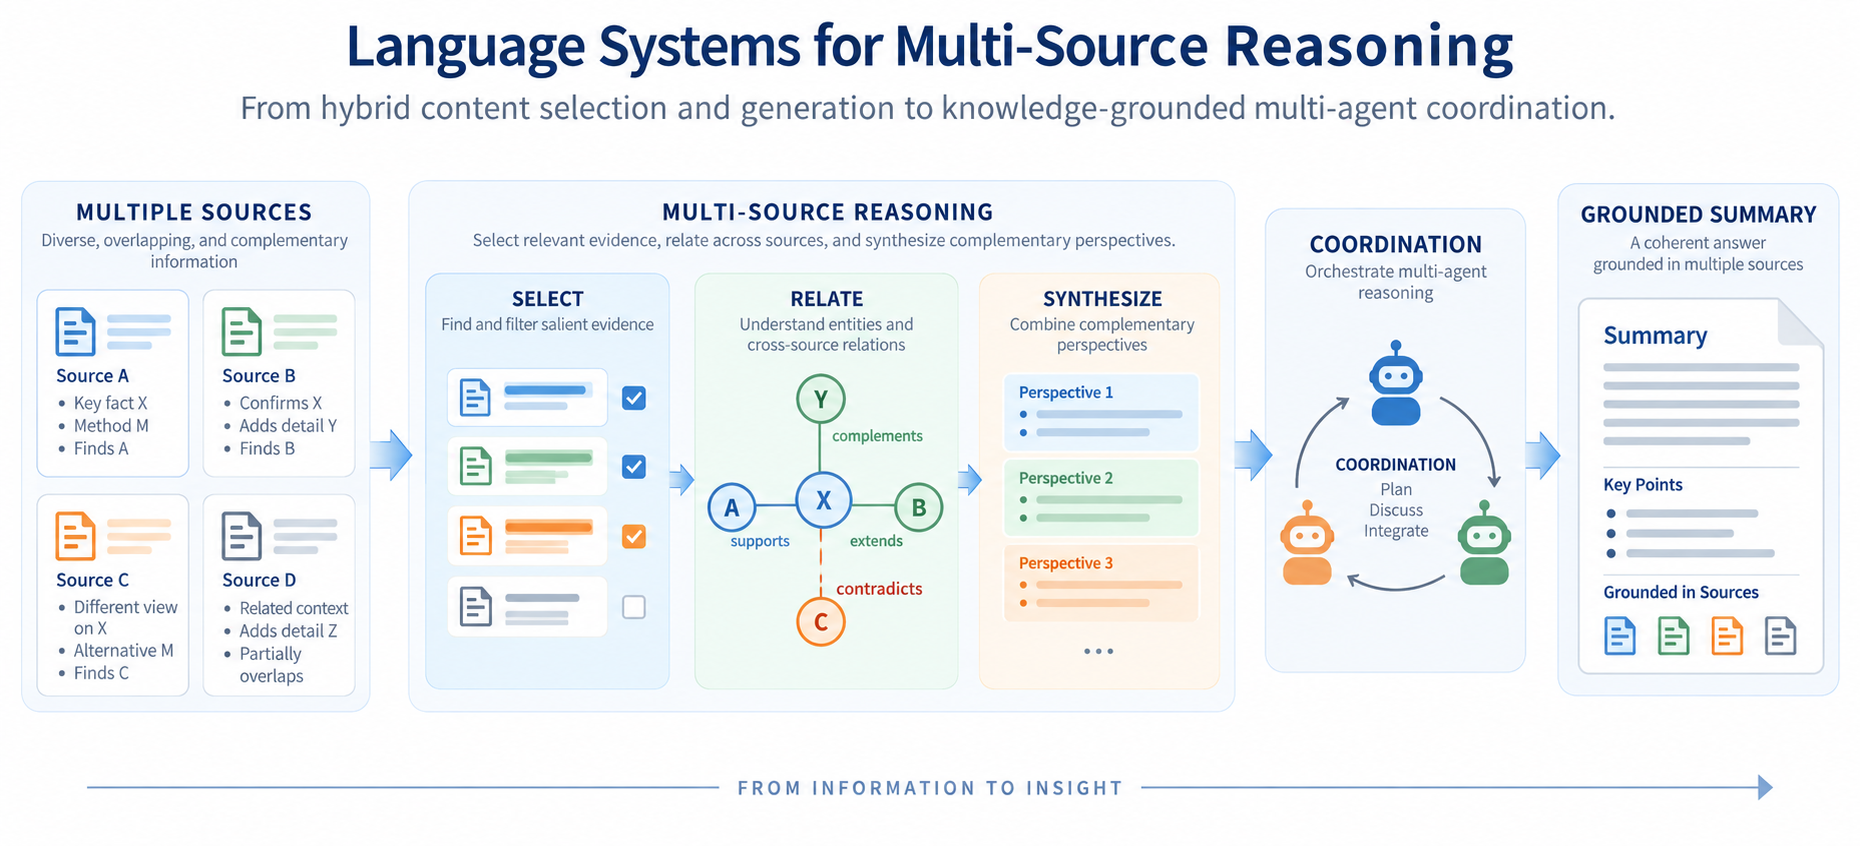Toggle the checked orange checkbox in SELECT
This screenshot has height=846, width=1860.
(634, 537)
